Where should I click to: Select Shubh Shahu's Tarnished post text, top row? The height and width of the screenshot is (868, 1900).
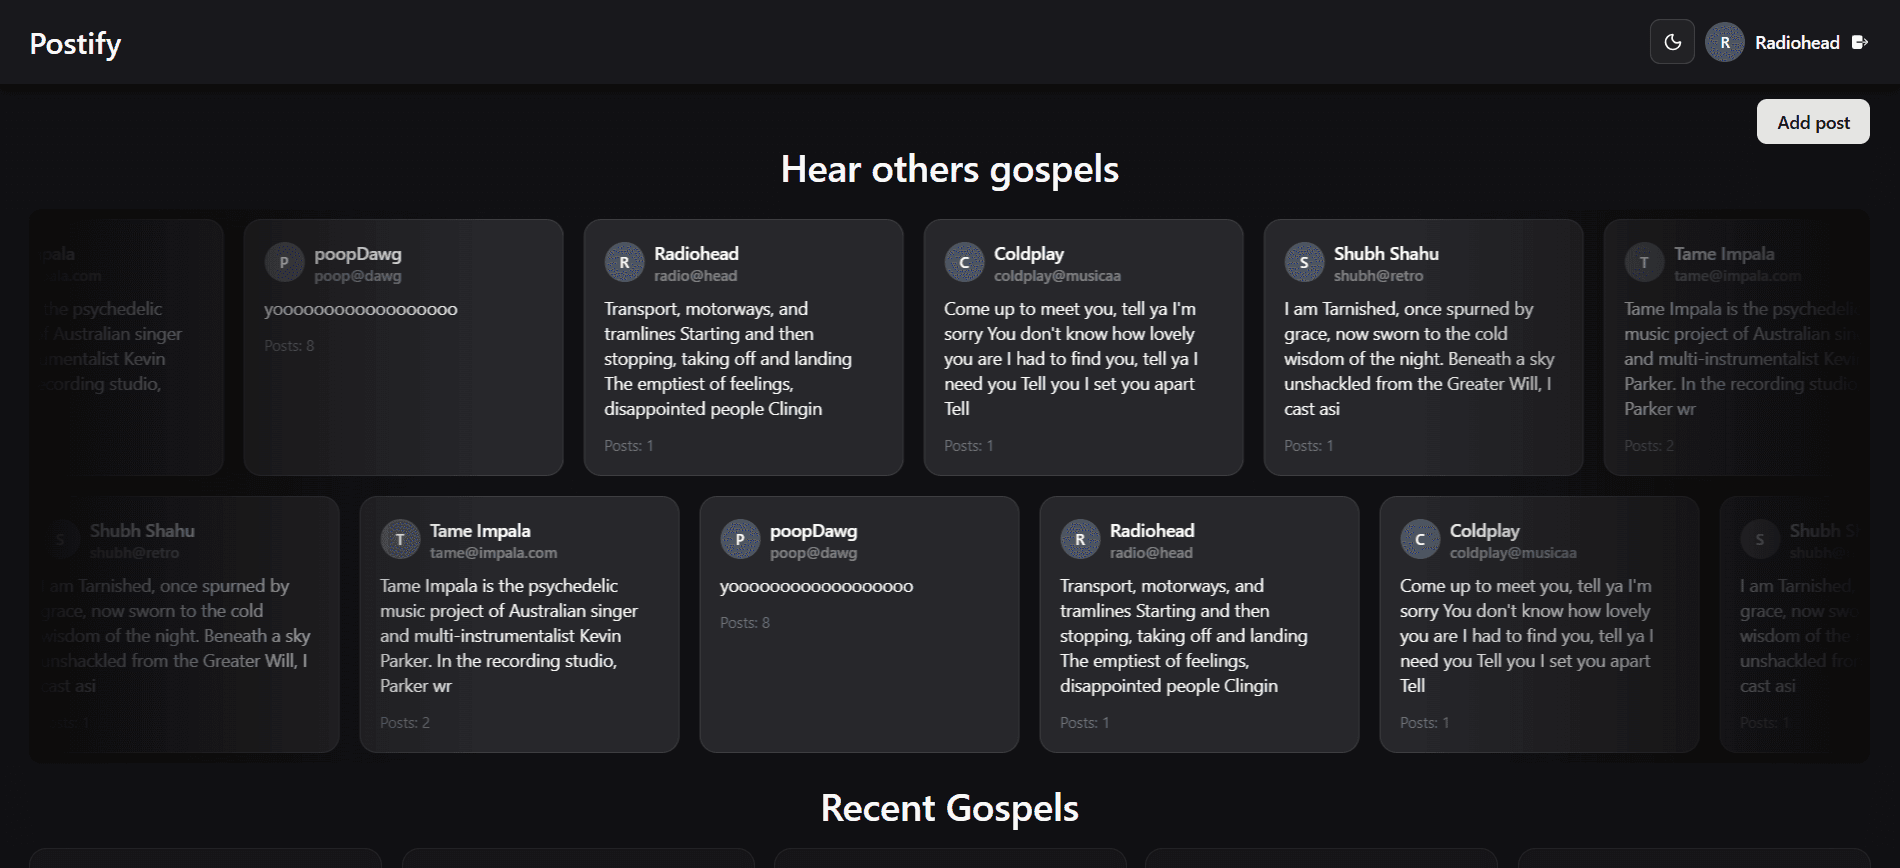(1418, 359)
